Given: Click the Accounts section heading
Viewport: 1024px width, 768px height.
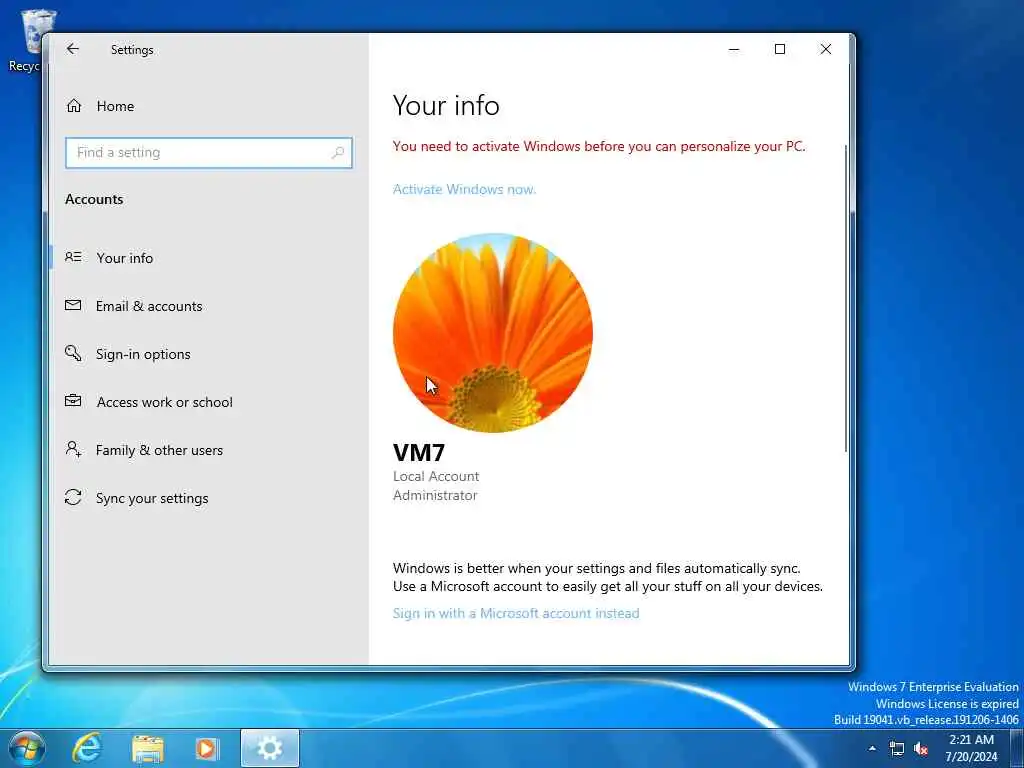Looking at the screenshot, I should click(94, 199).
